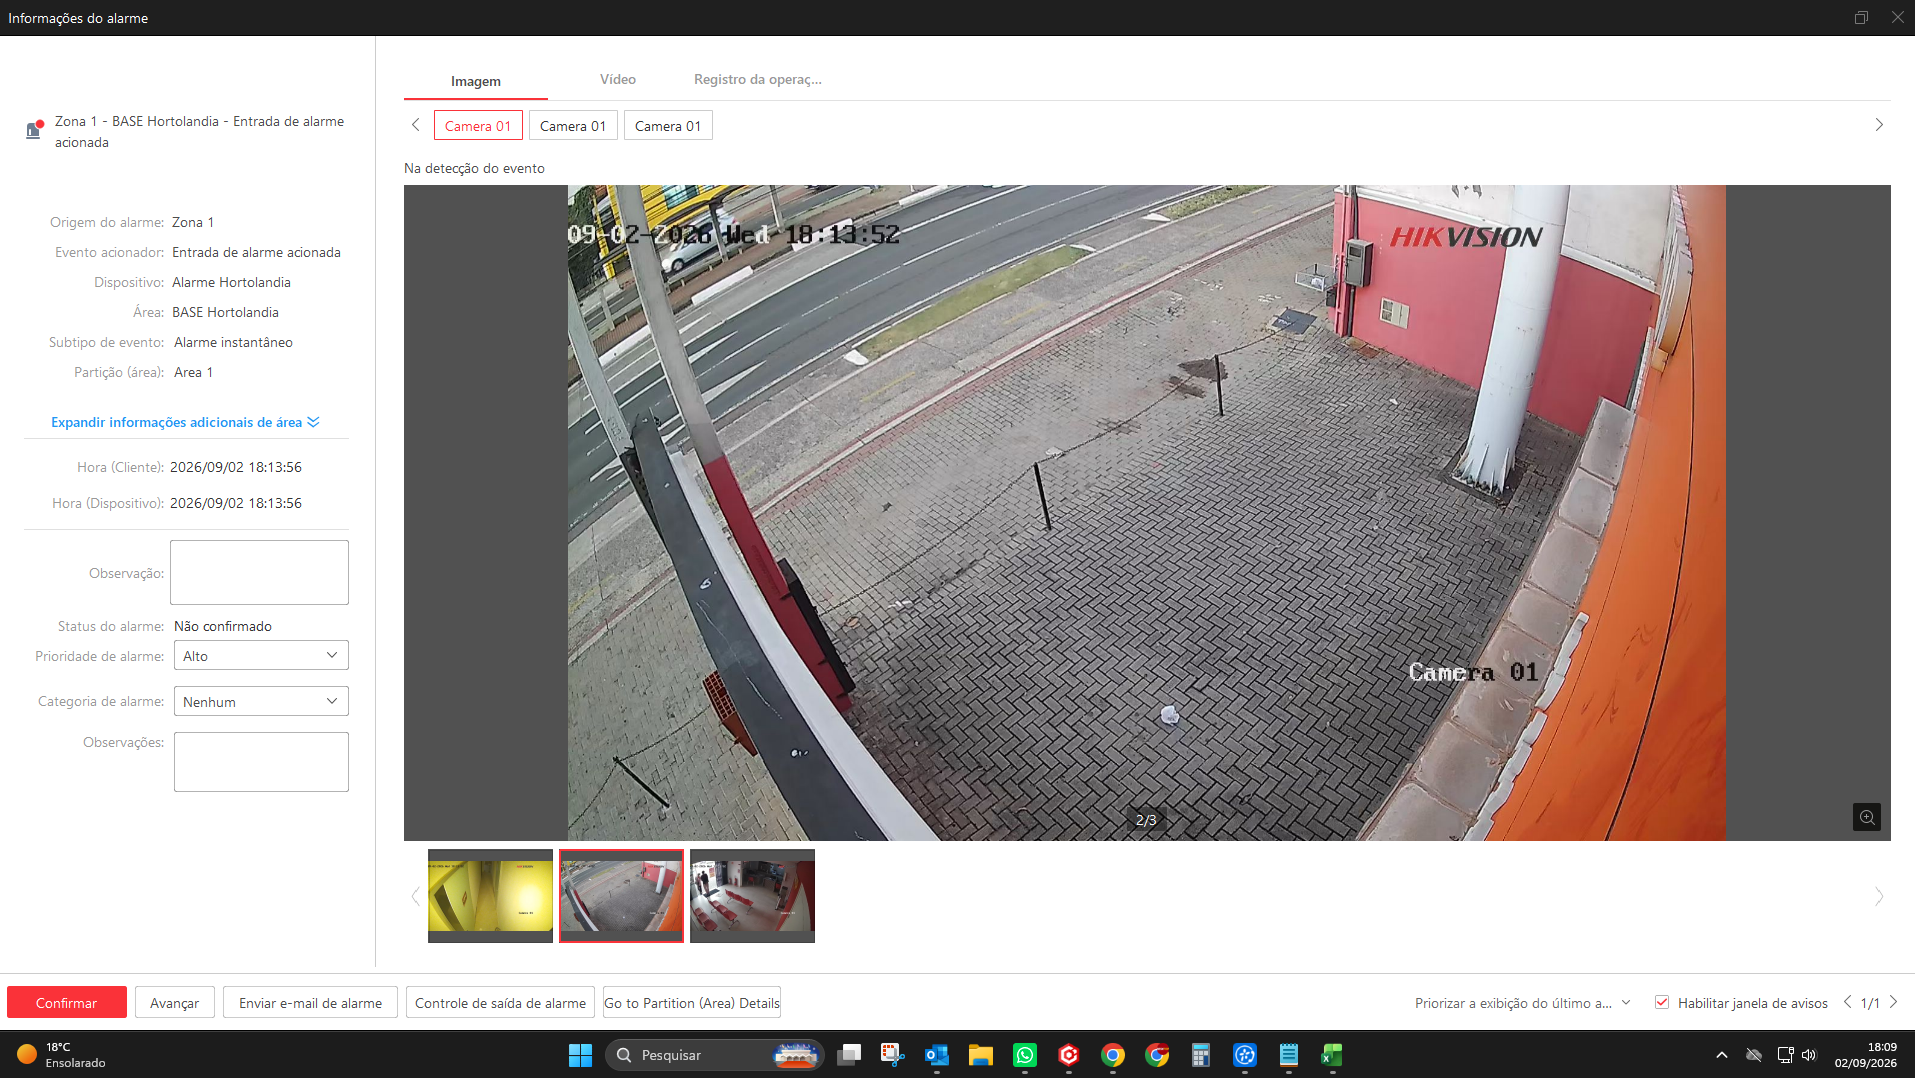
Task: Open Excel from the taskbar
Action: pyautogui.click(x=1332, y=1055)
